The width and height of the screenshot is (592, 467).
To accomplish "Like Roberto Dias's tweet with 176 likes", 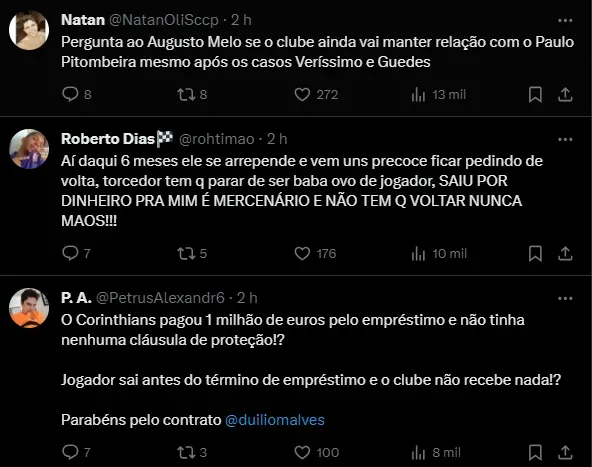I will 302,253.
